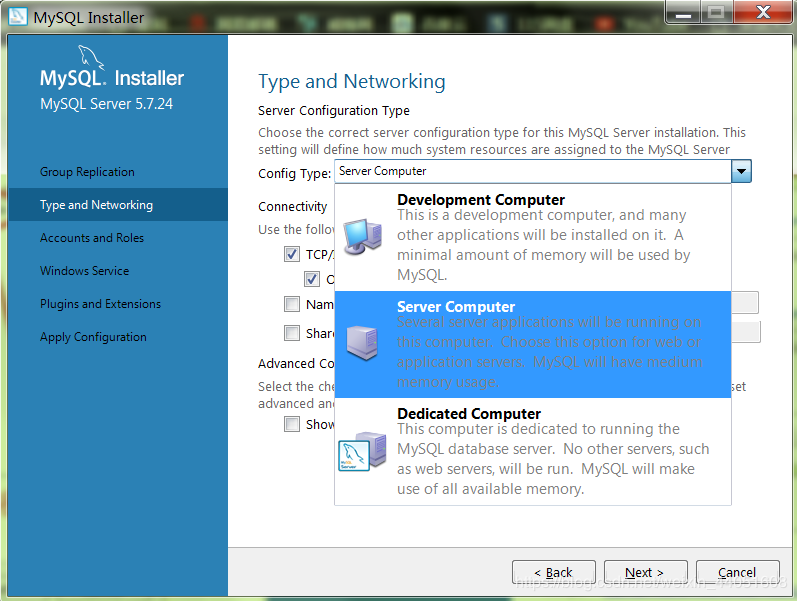The height and width of the screenshot is (601, 797).
Task: Toggle the checked checkbox below TCP/IP
Action: [312, 279]
